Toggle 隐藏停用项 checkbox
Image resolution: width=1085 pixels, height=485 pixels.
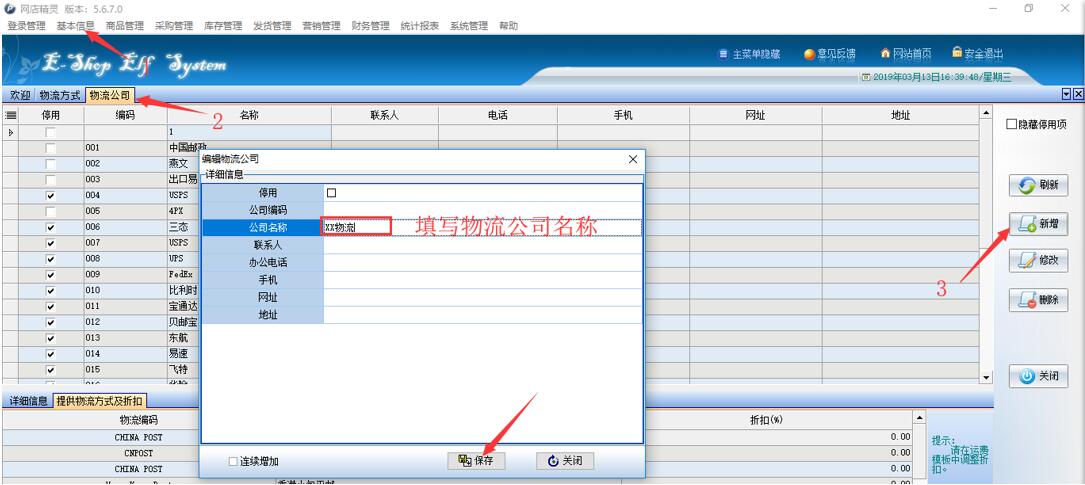point(1012,124)
